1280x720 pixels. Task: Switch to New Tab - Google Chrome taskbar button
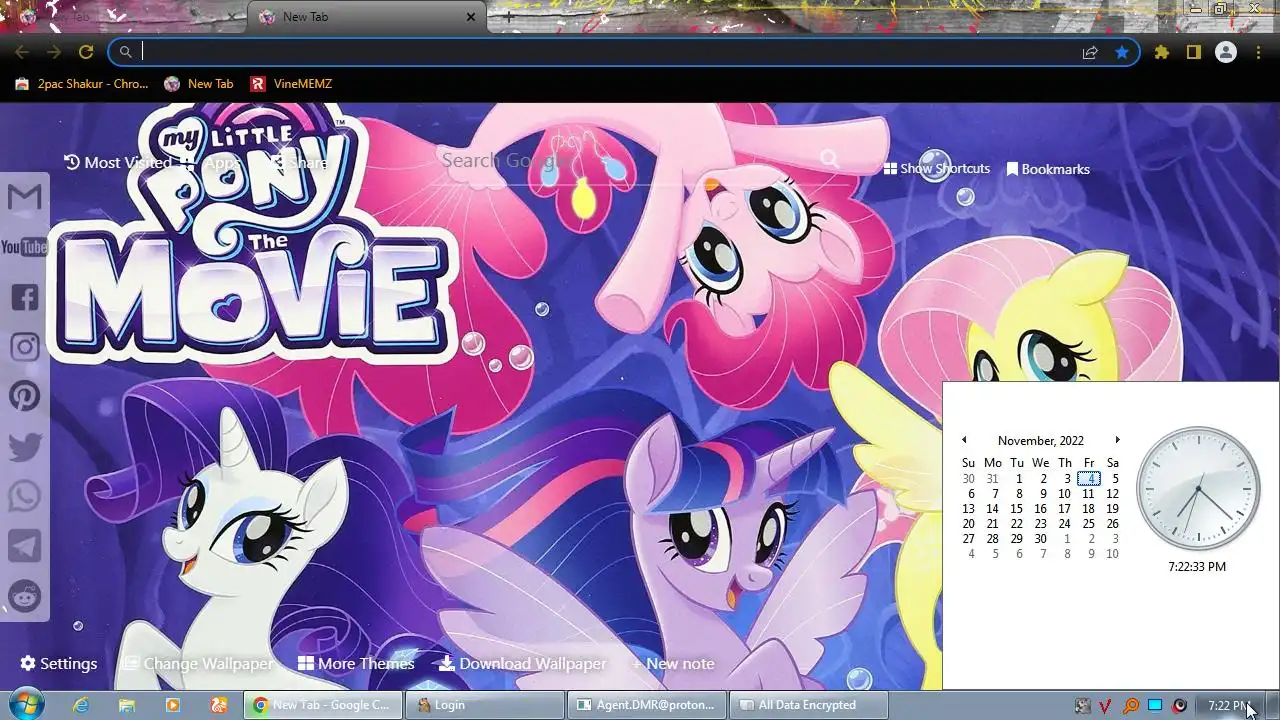point(322,705)
